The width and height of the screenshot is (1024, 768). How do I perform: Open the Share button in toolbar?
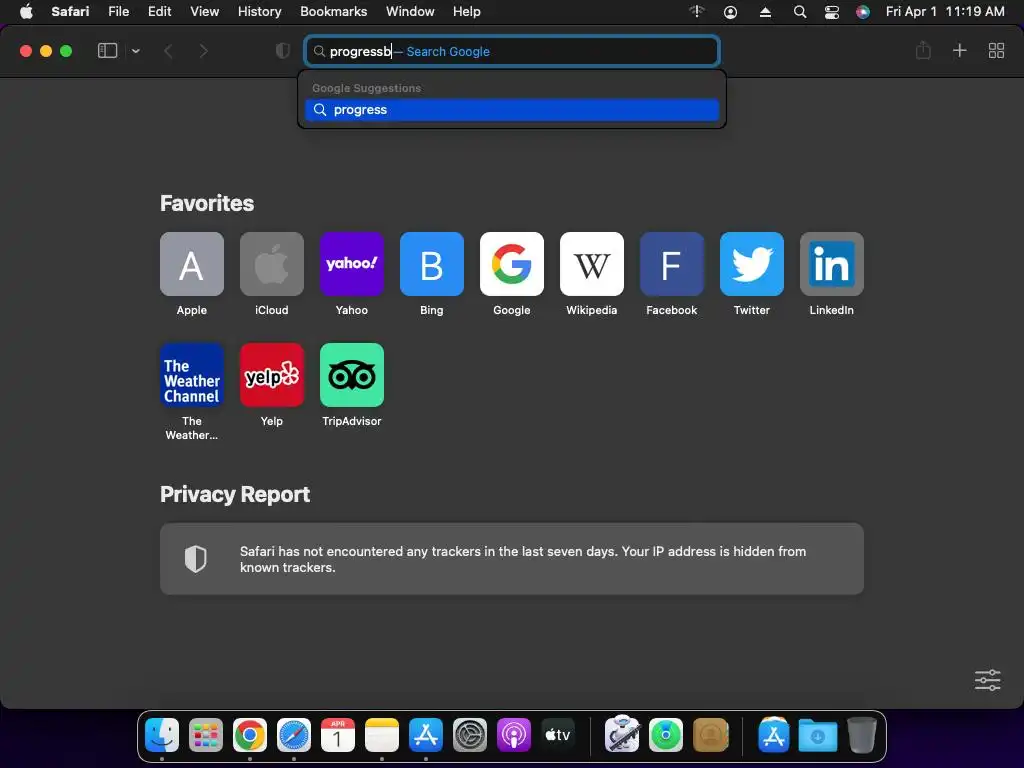pos(923,50)
